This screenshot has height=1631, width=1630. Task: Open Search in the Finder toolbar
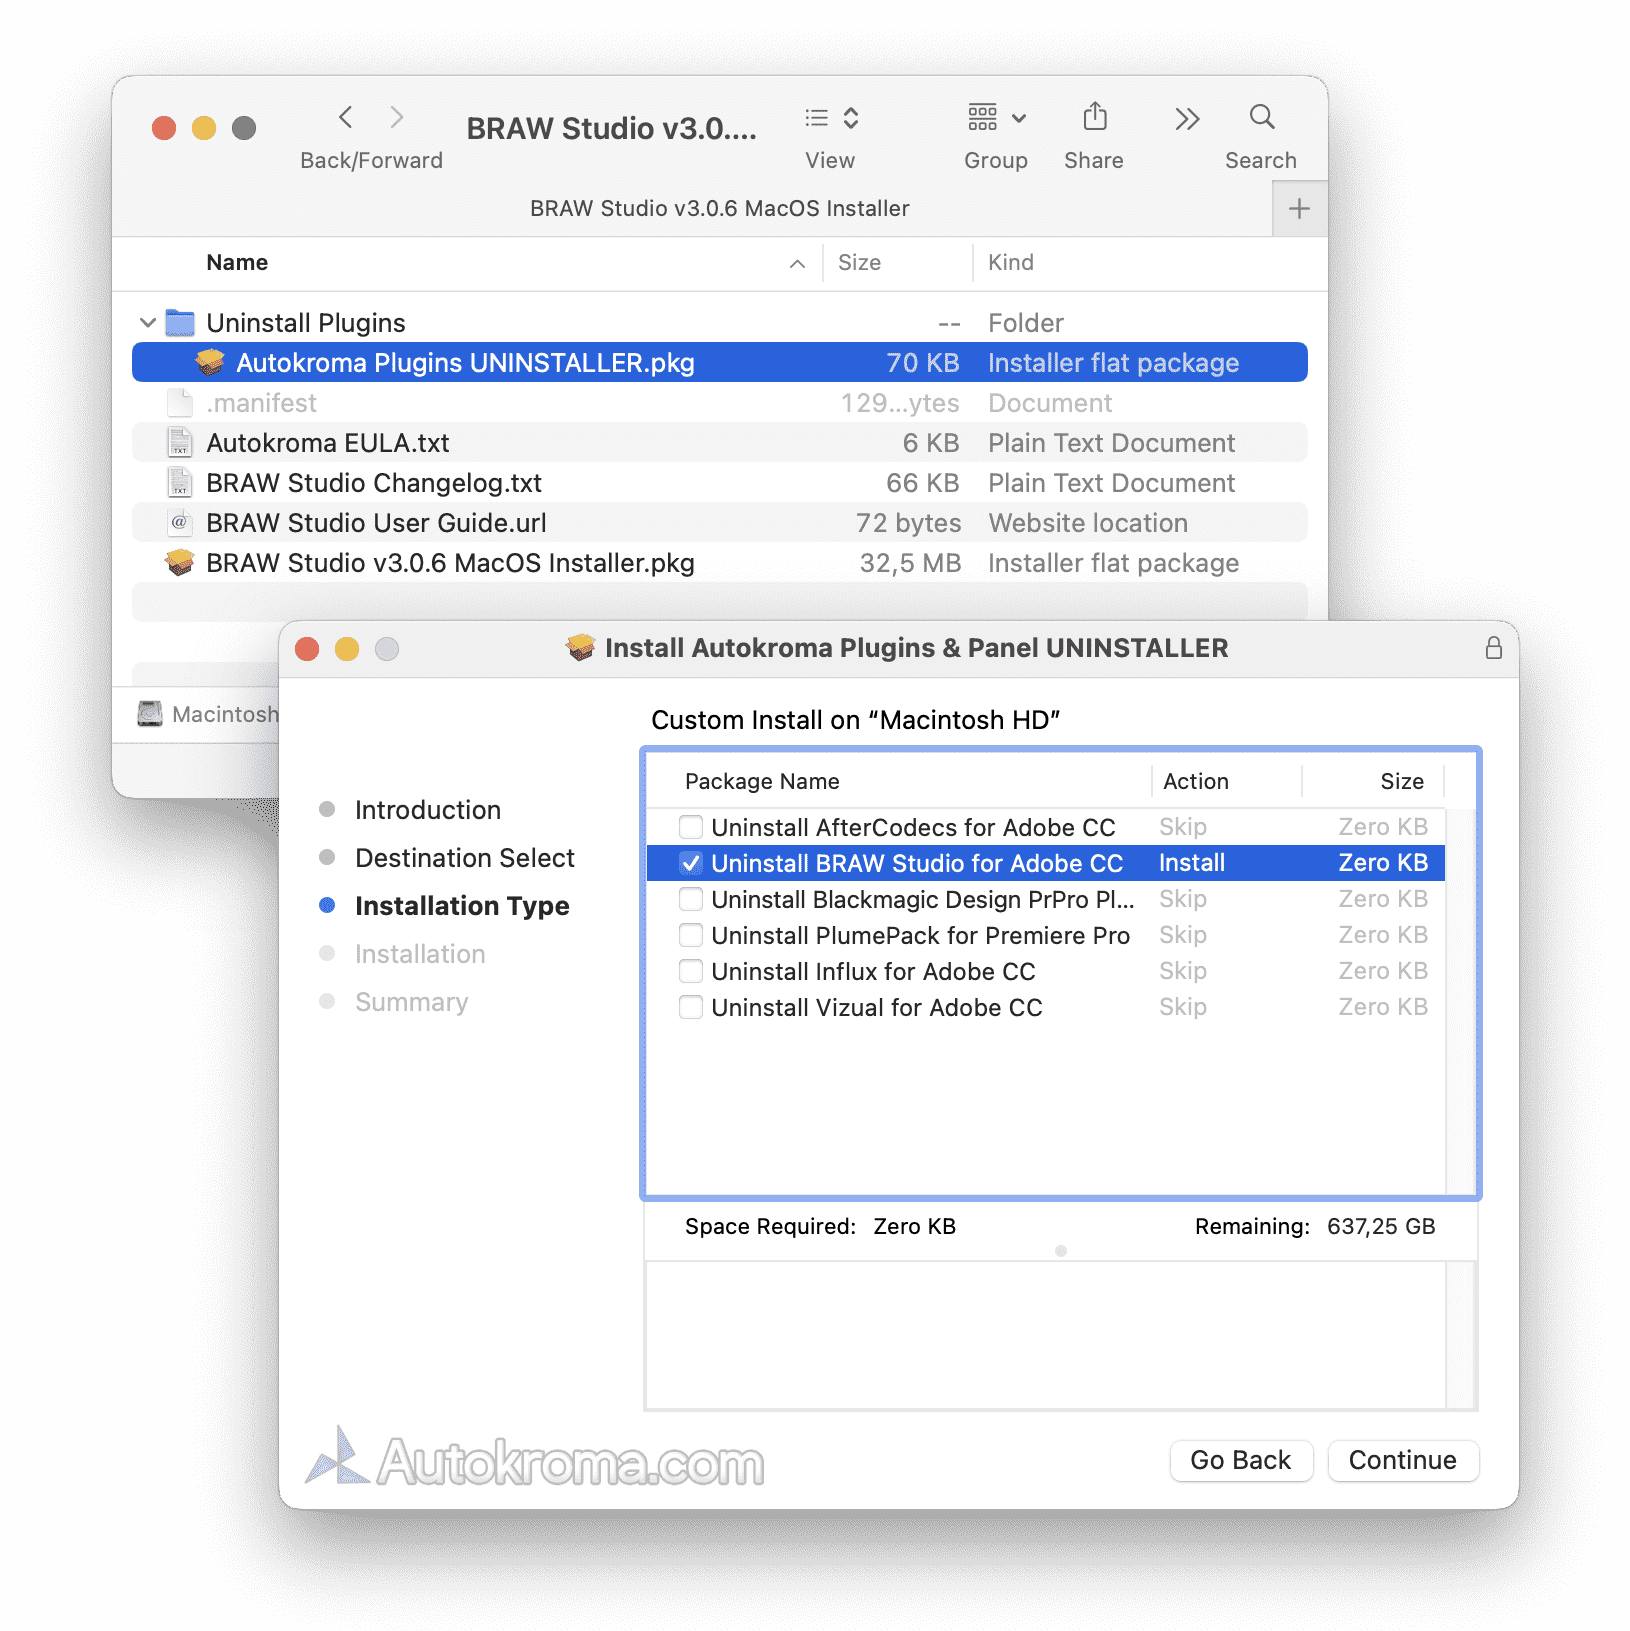pos(1261,118)
